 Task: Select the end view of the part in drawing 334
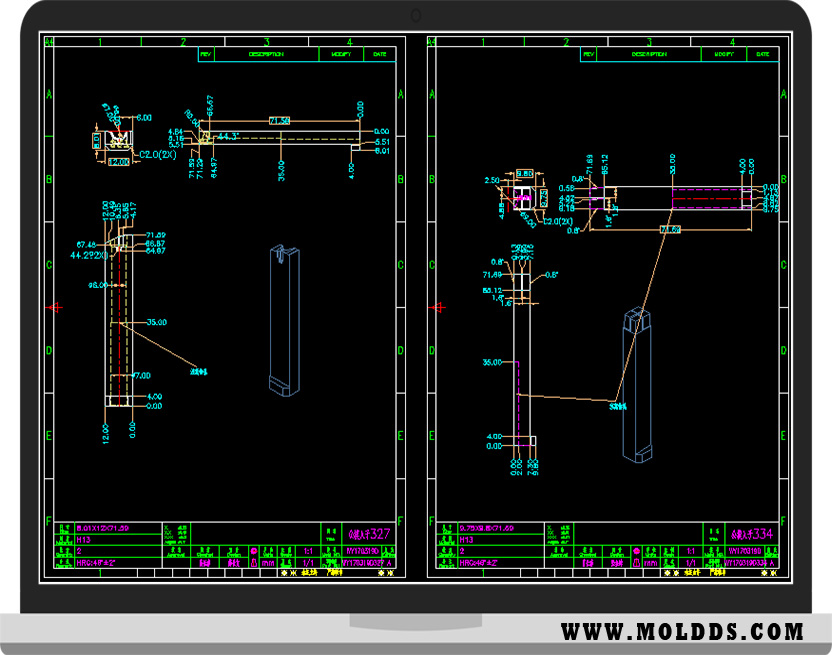click(524, 198)
